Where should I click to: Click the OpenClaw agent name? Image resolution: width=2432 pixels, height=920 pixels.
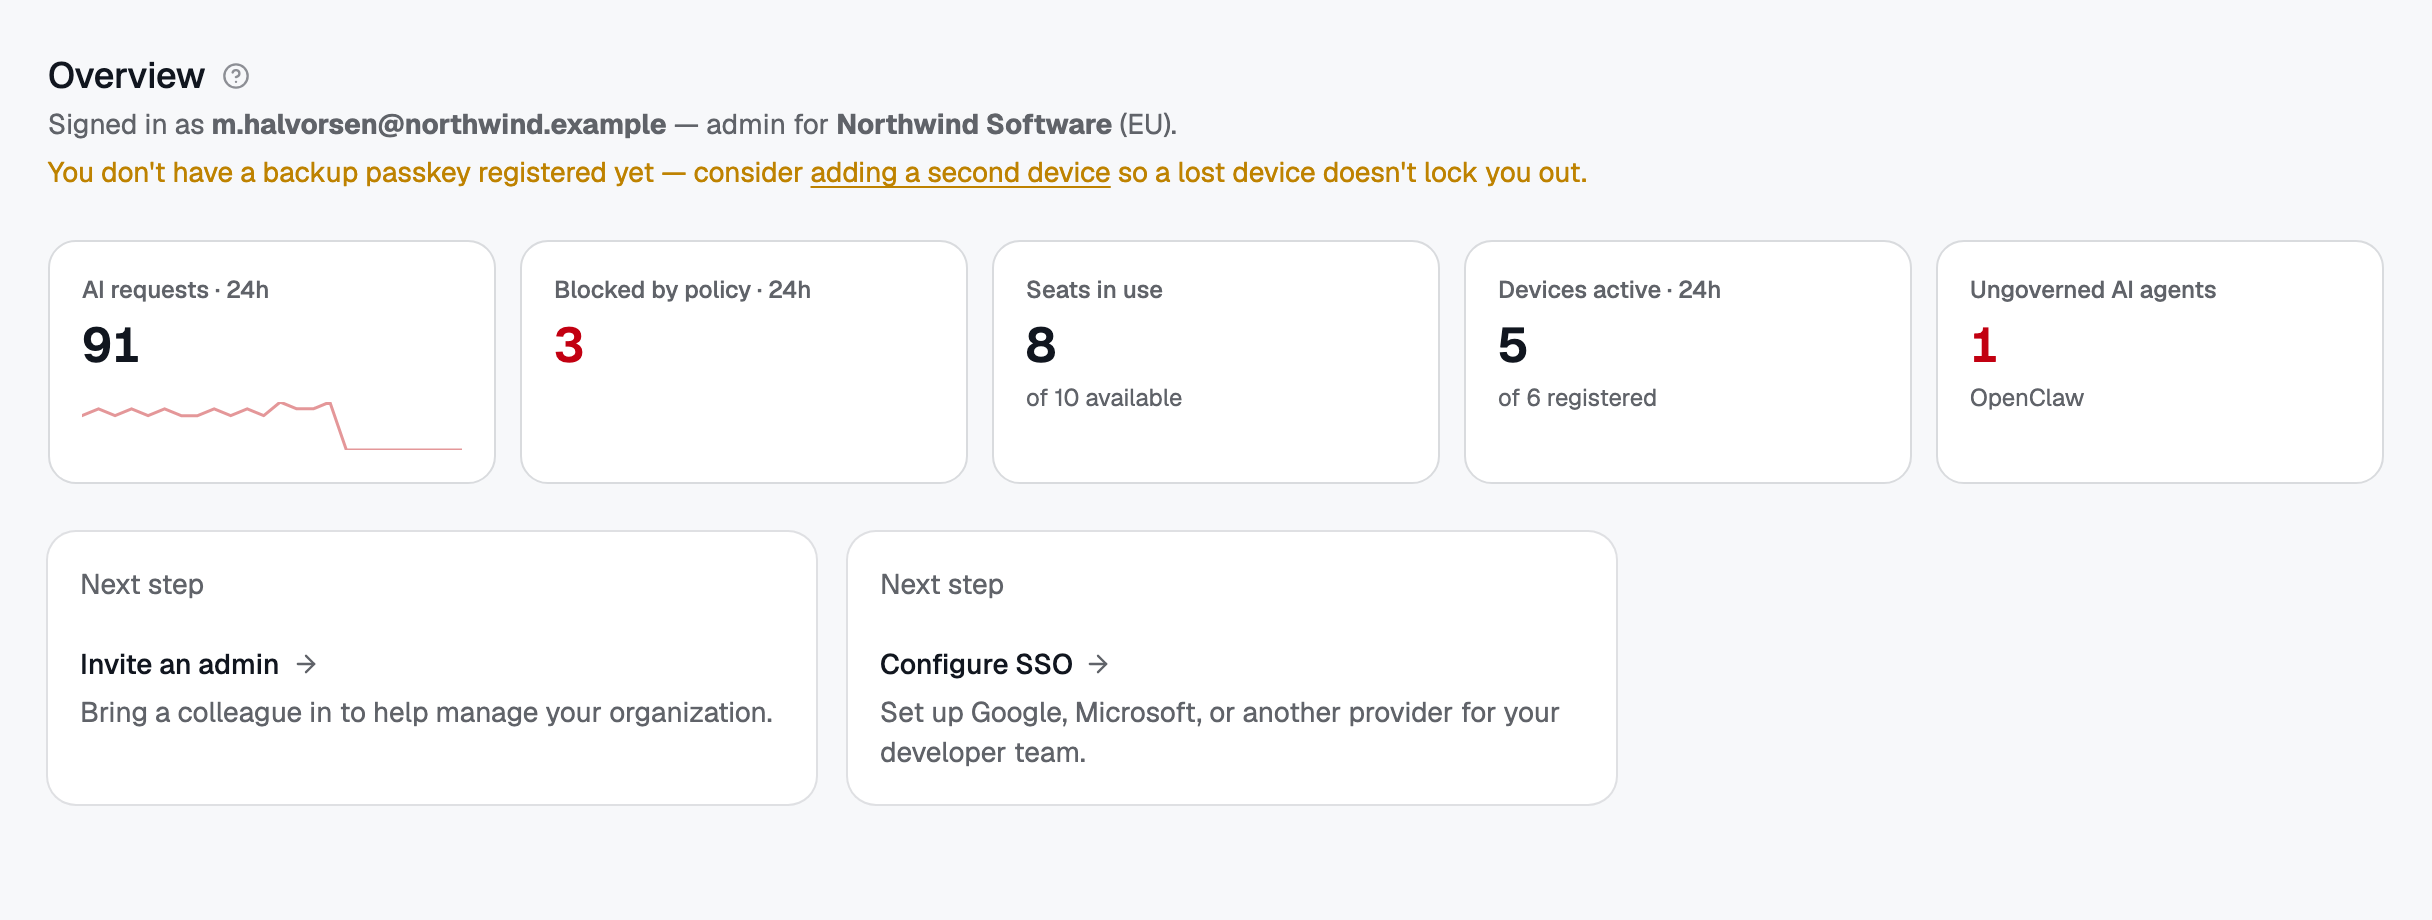point(2027,398)
